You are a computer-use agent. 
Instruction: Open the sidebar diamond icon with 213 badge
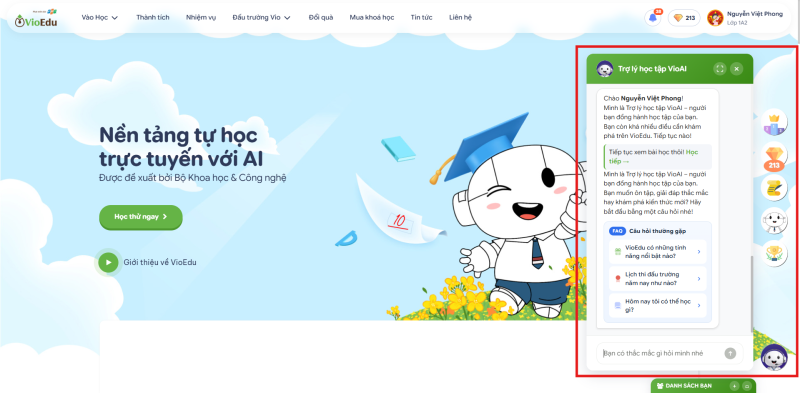(774, 157)
